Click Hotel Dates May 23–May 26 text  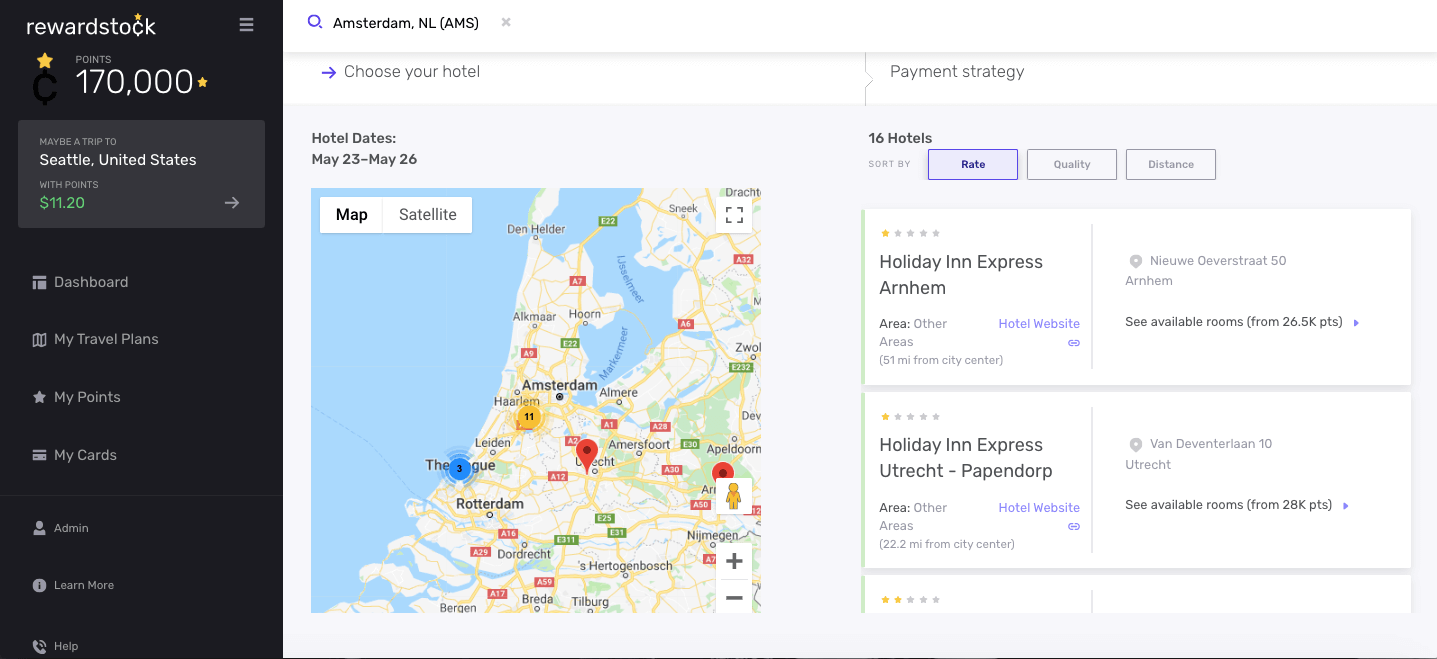tap(364, 149)
